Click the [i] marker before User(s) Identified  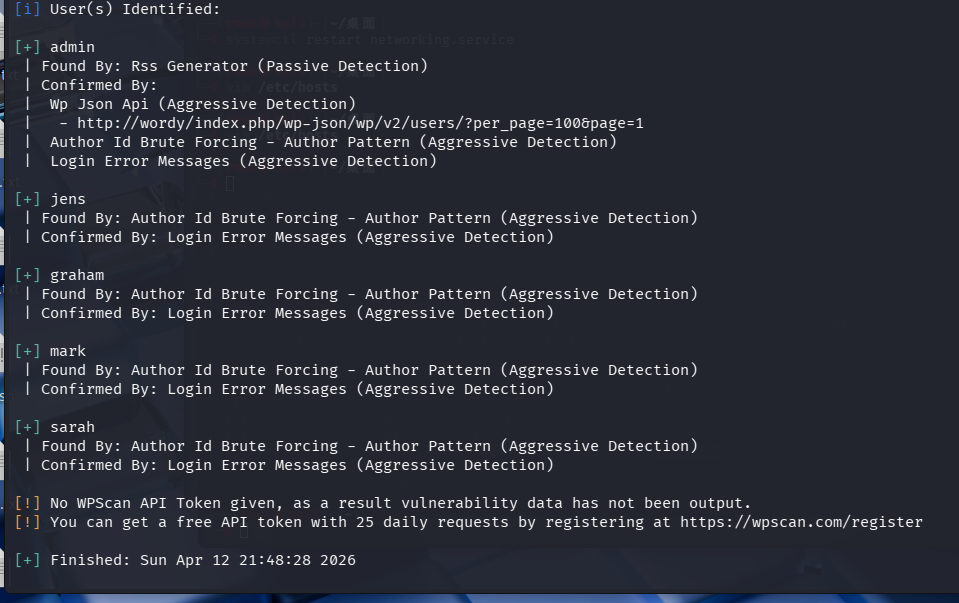(27, 9)
